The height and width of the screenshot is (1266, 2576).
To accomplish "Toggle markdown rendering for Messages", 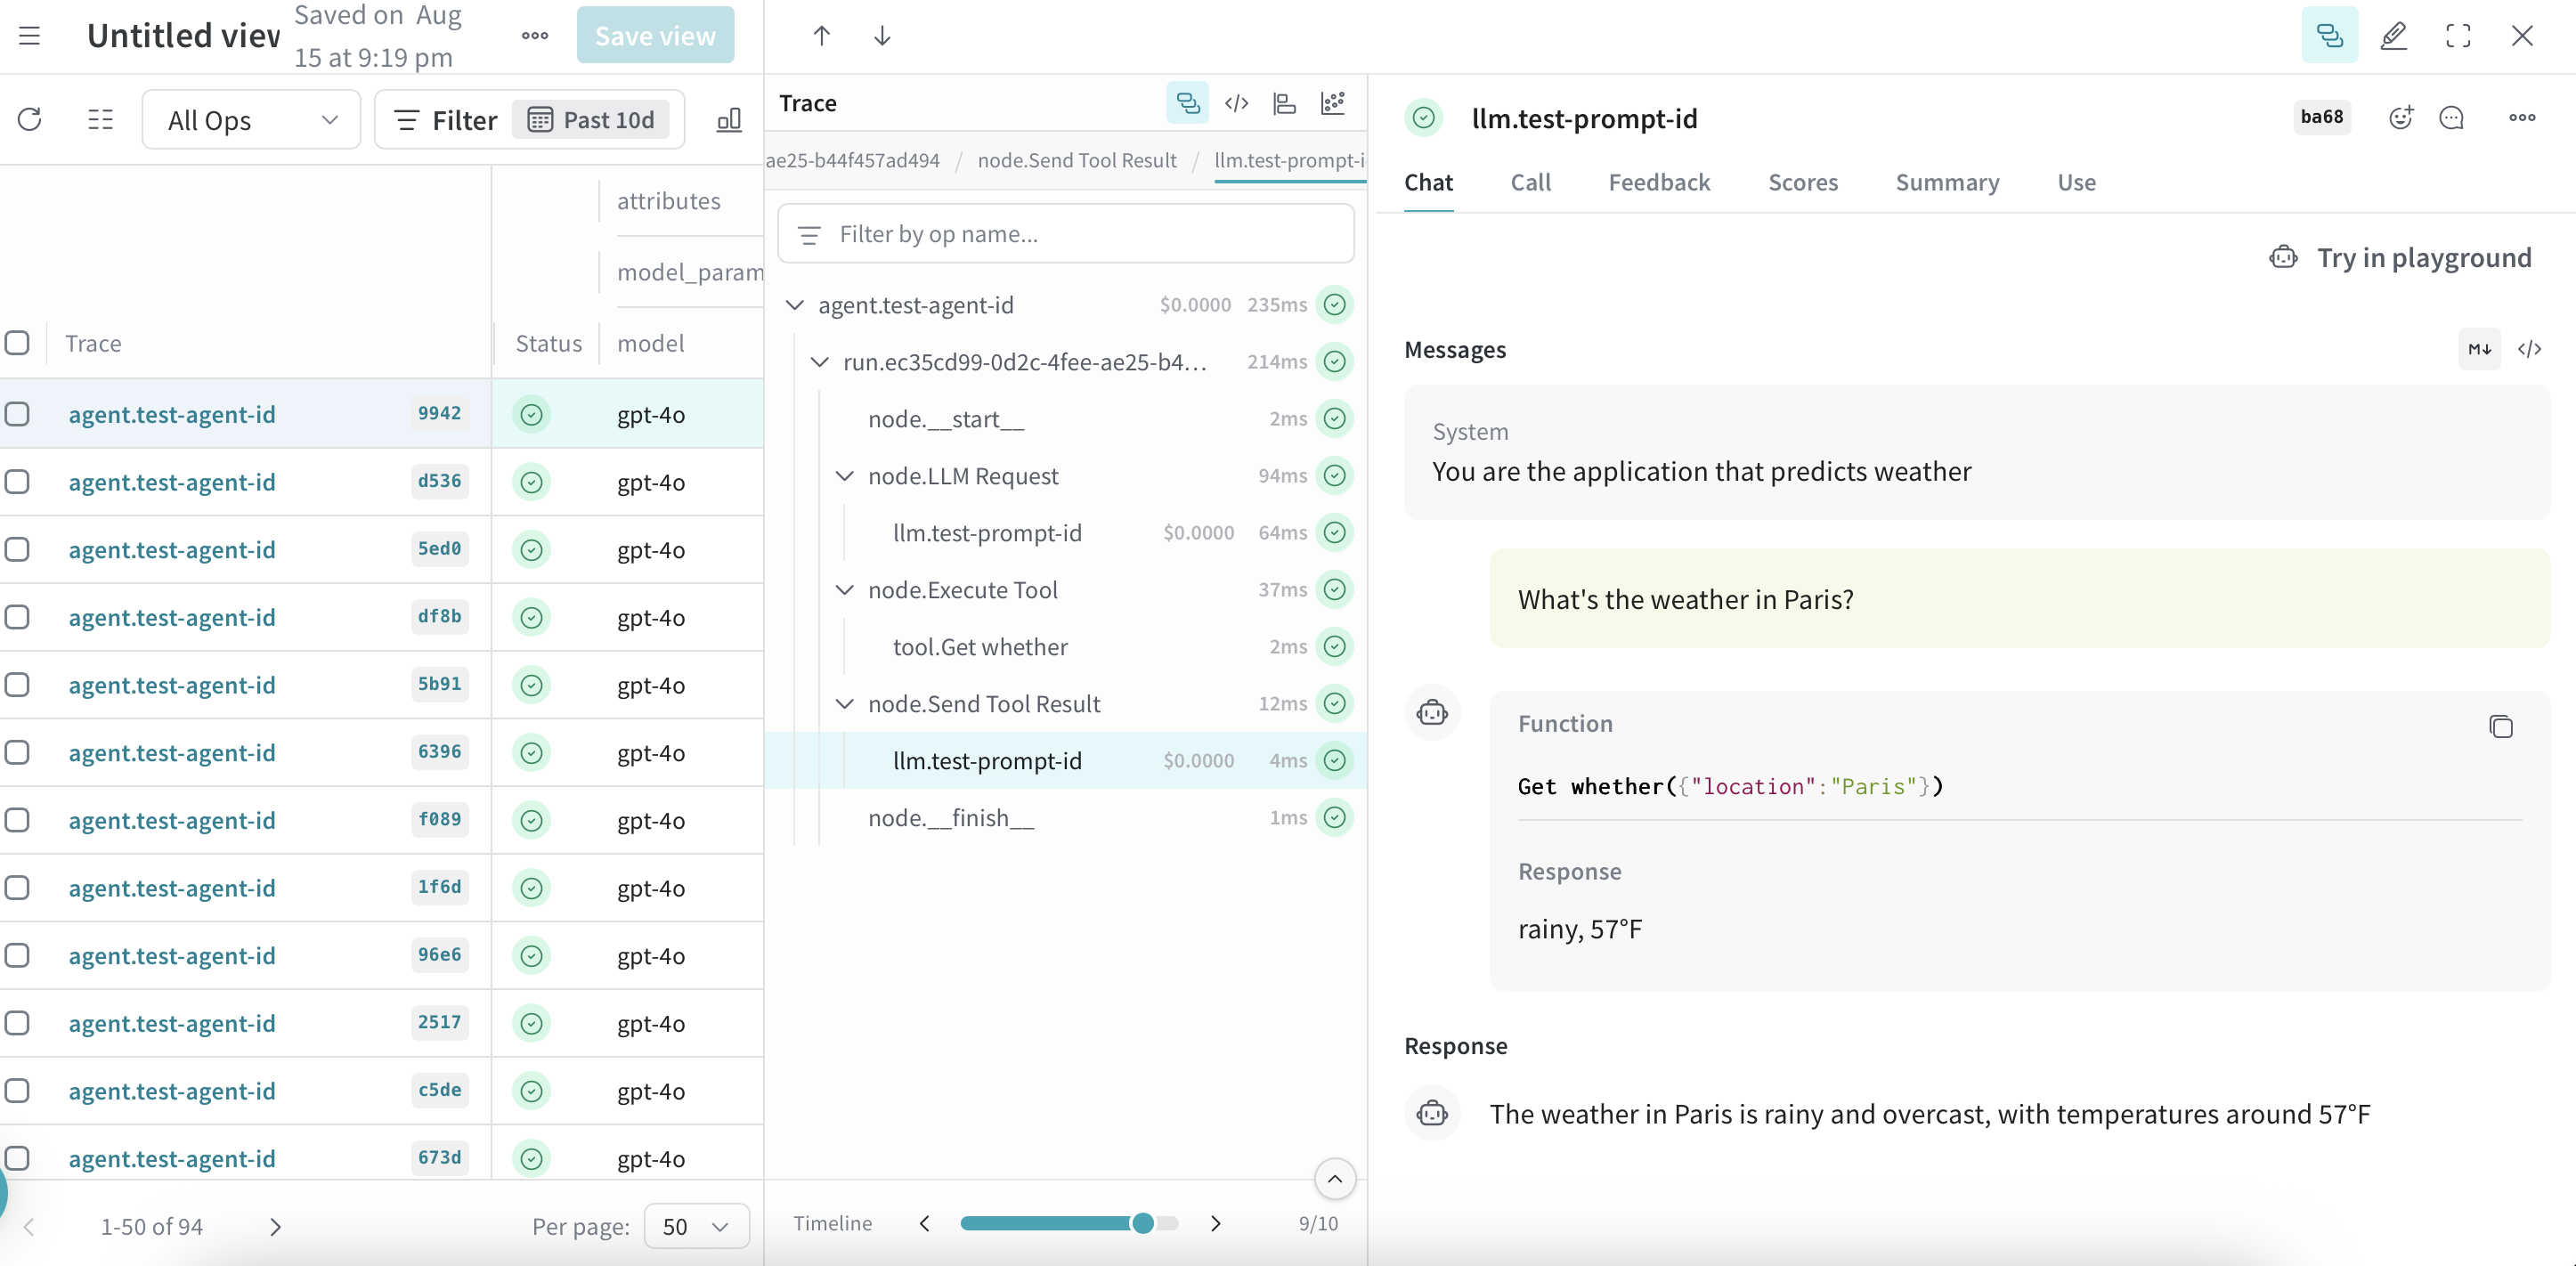I will point(2479,349).
